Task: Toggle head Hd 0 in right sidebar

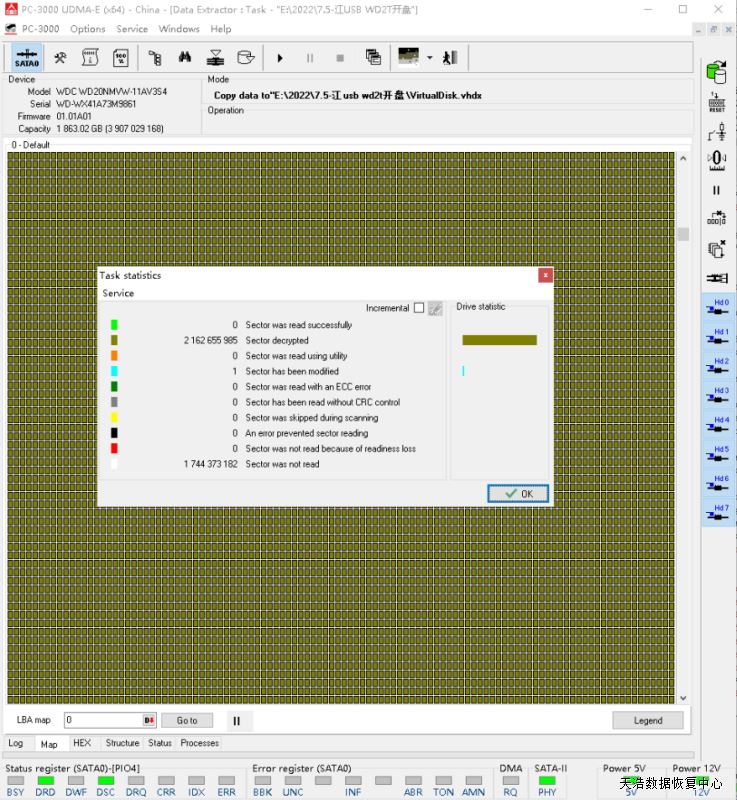Action: [717, 307]
